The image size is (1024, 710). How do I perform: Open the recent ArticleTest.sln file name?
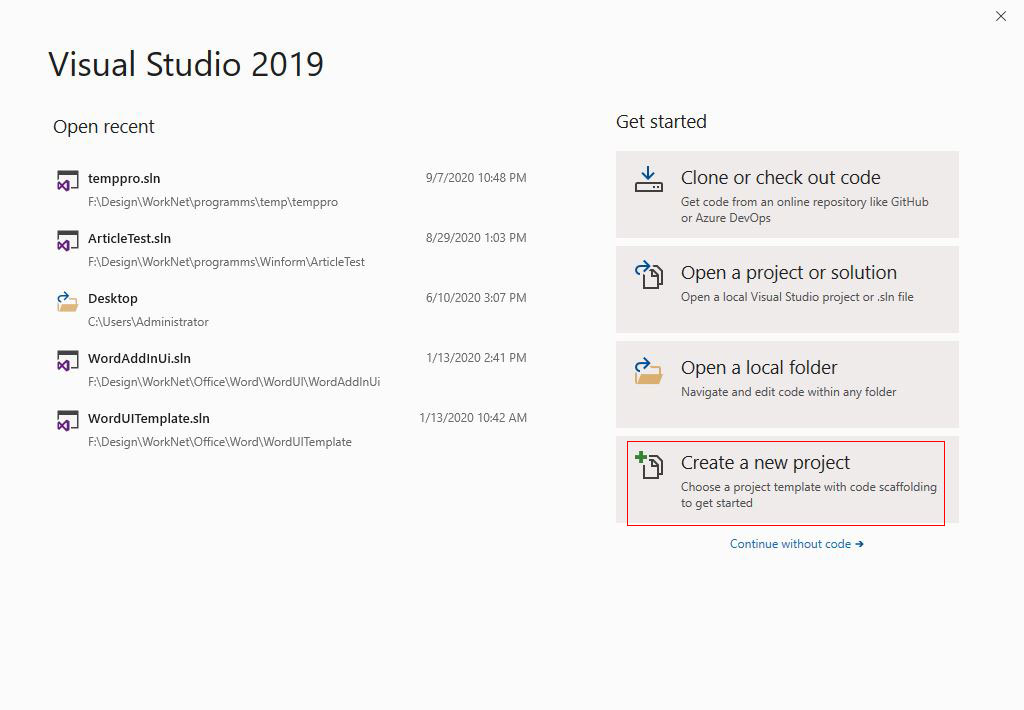pos(129,238)
